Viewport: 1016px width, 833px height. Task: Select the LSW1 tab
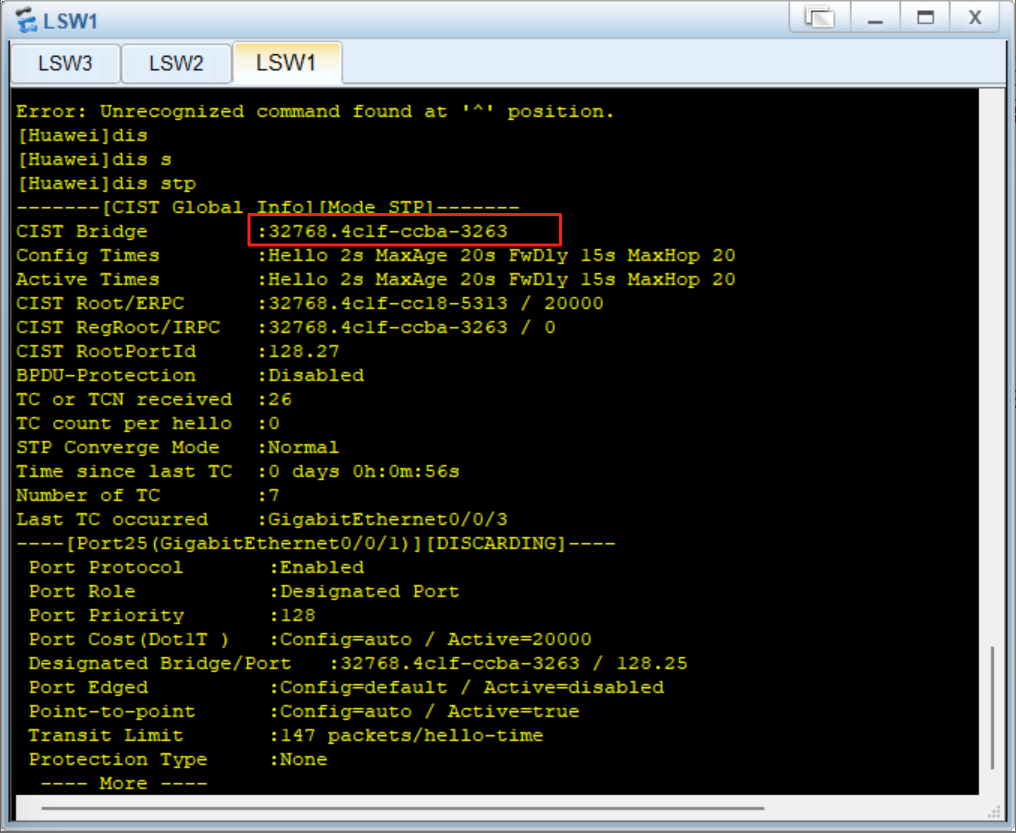pos(286,63)
